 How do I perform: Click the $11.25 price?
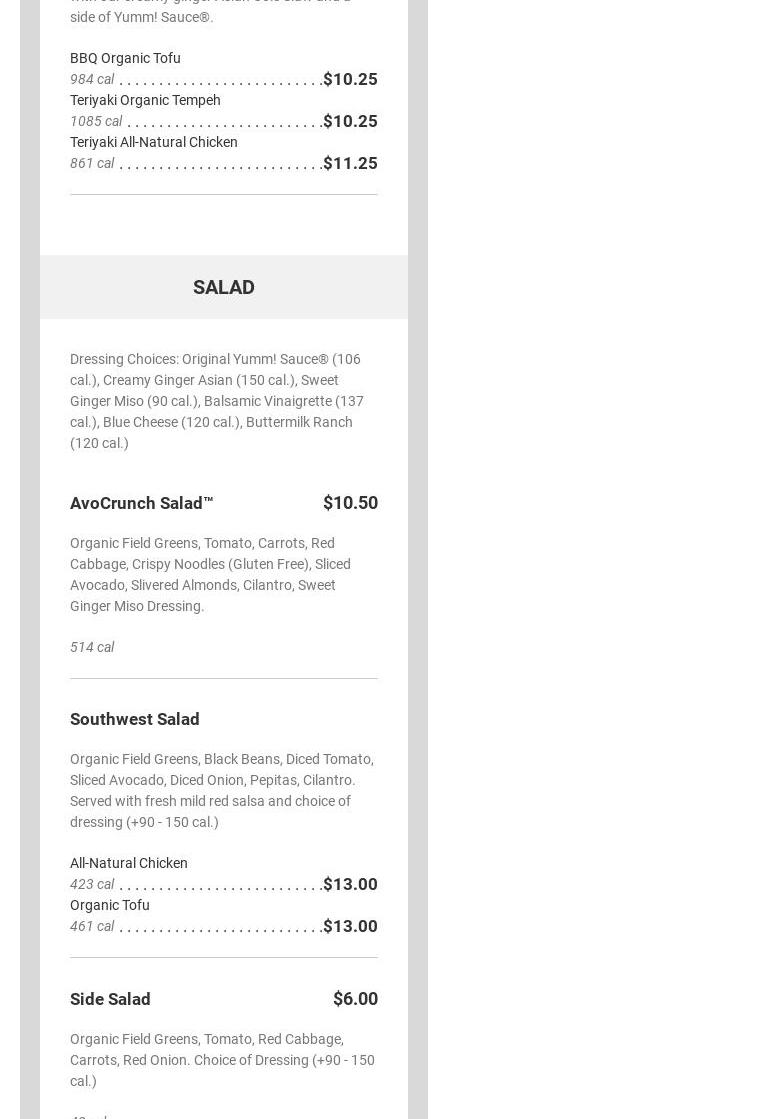[350, 163]
